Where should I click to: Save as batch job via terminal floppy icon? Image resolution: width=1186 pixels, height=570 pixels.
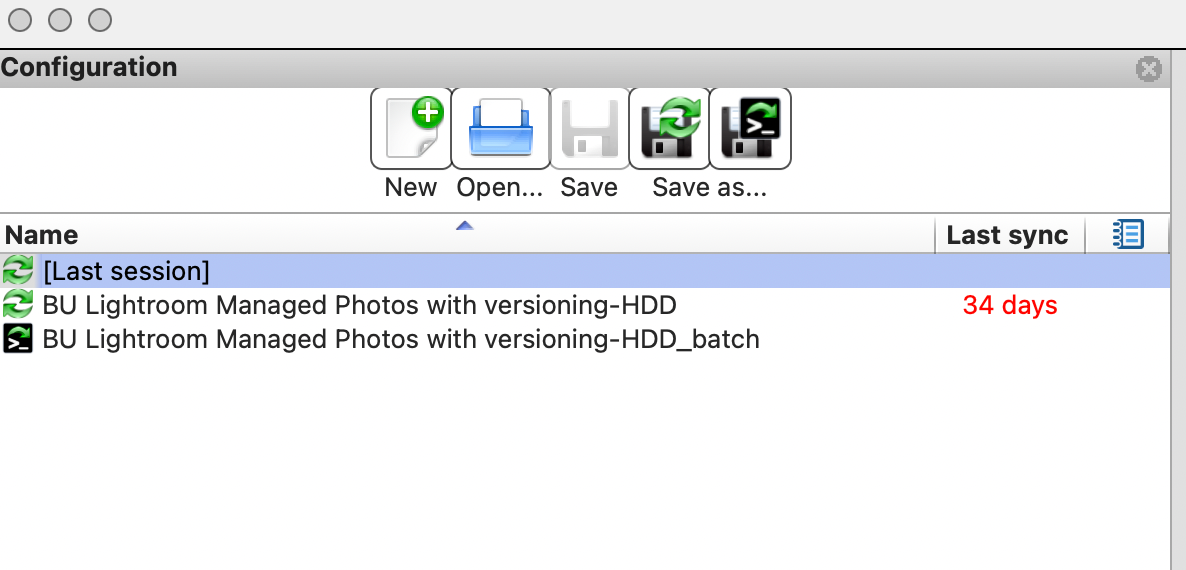(750, 129)
